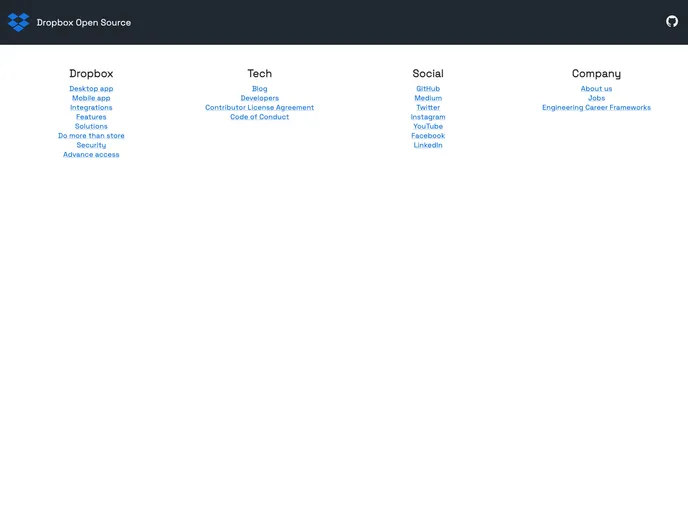Open Contributor License Agreement link
This screenshot has width=688, height=512.
260,107
